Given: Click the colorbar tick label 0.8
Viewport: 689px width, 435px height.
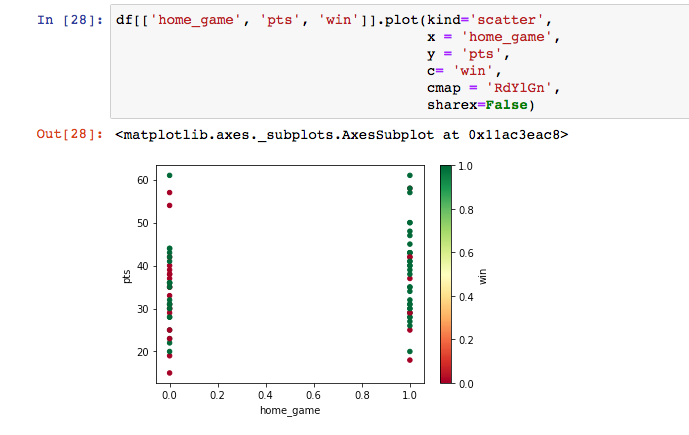Looking at the screenshot, I should pos(466,210).
